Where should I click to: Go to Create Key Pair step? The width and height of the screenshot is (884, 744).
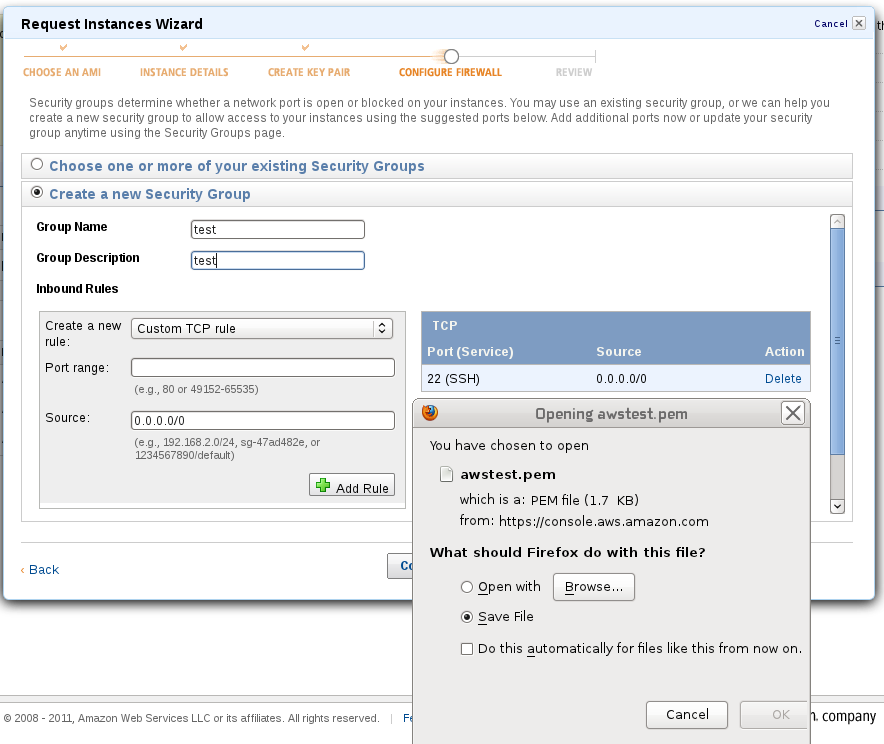309,72
